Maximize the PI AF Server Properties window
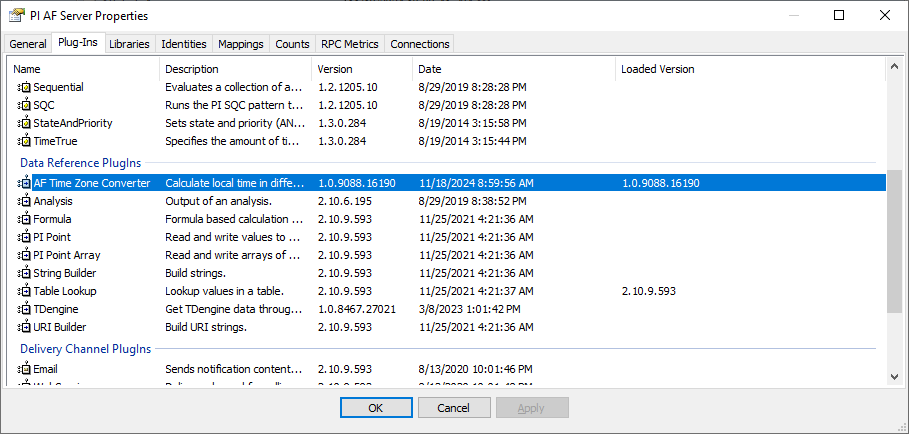 (x=839, y=16)
